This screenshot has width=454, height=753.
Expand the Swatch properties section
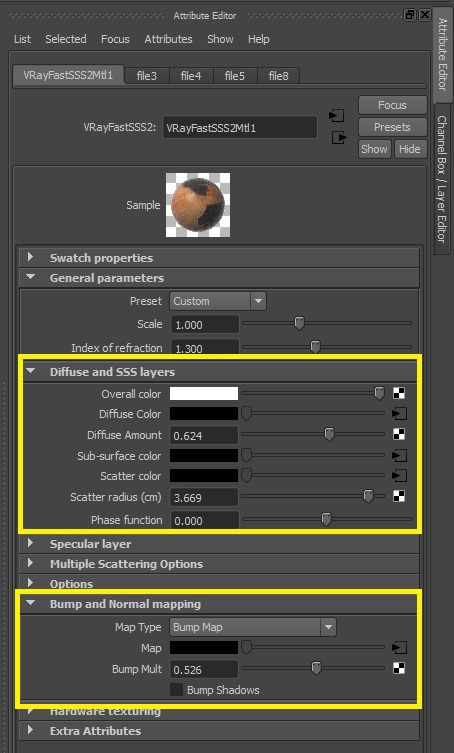click(30, 257)
